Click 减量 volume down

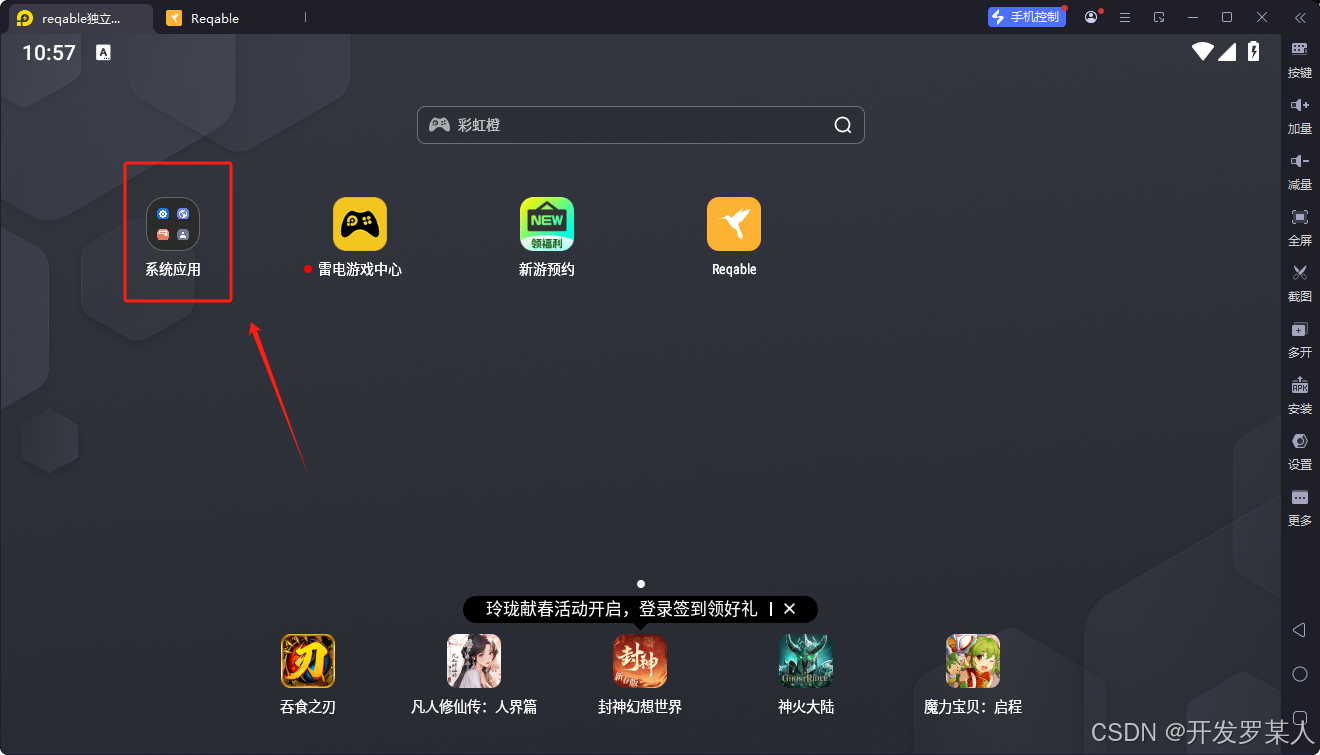point(1300,172)
